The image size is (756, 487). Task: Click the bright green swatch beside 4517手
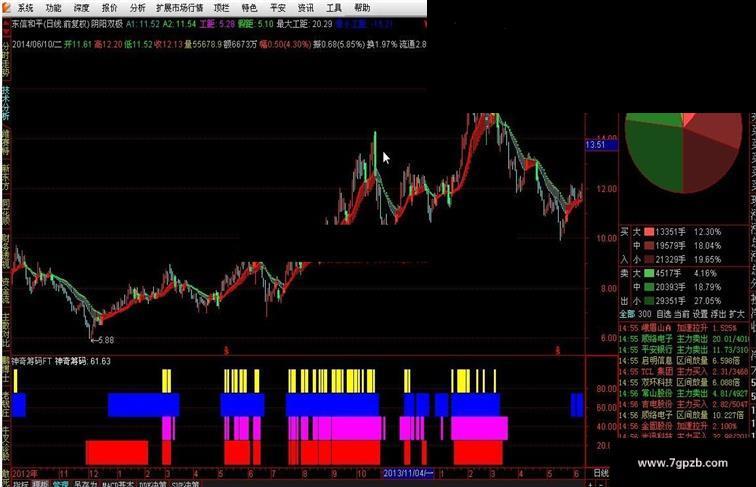[649, 273]
